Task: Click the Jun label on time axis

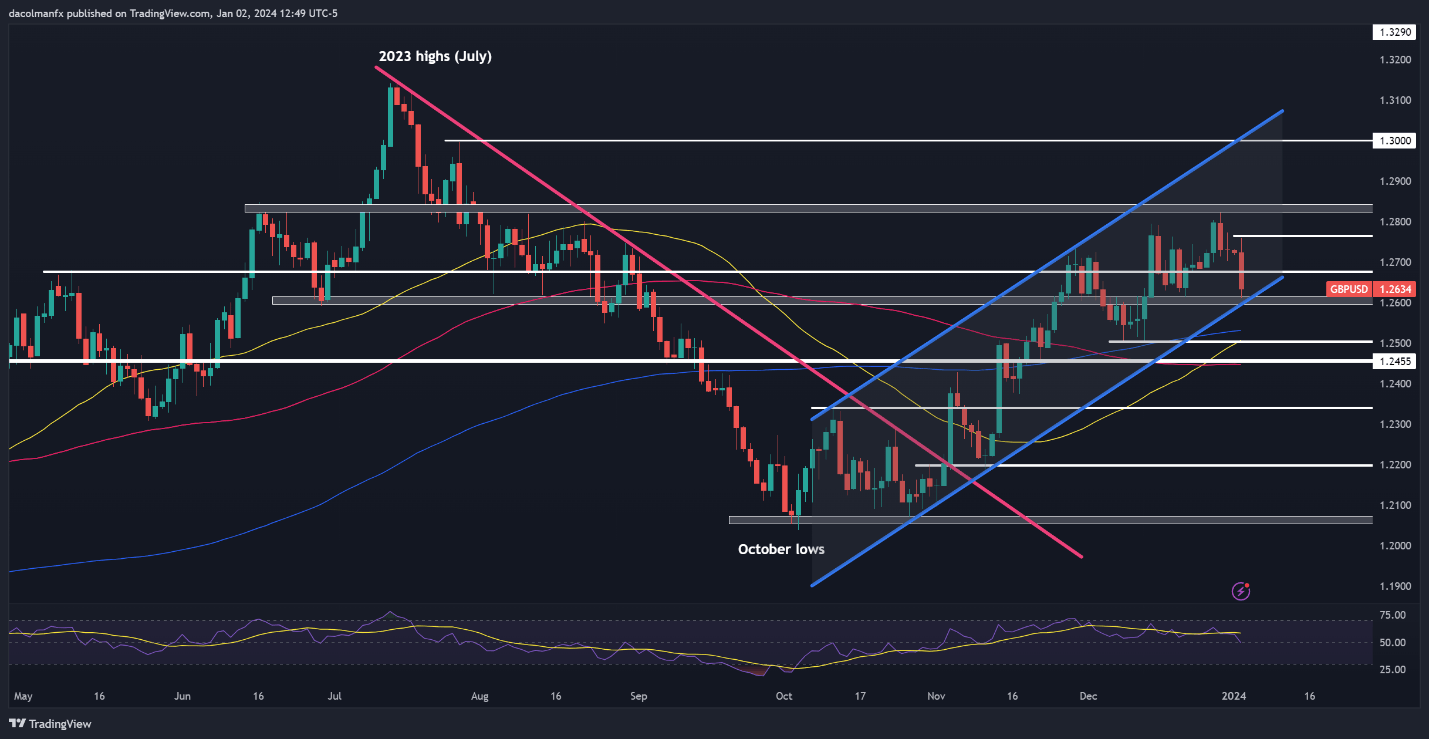Action: tap(181, 695)
